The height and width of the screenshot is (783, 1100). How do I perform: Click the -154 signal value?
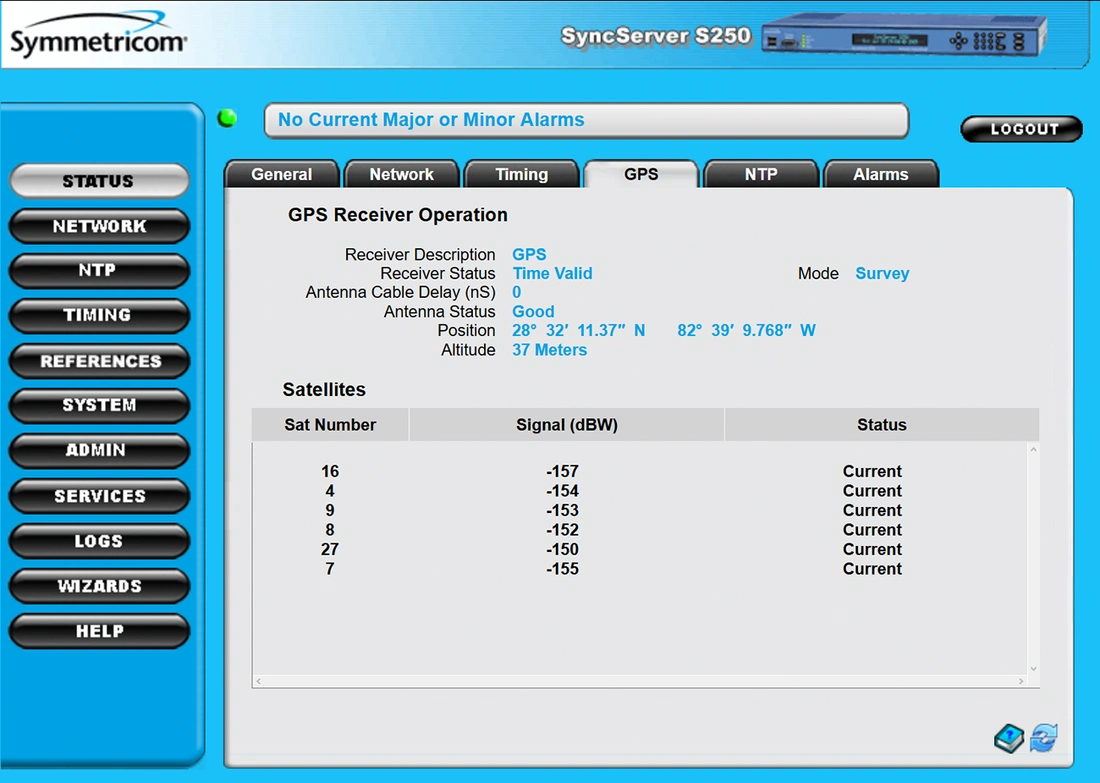563,491
